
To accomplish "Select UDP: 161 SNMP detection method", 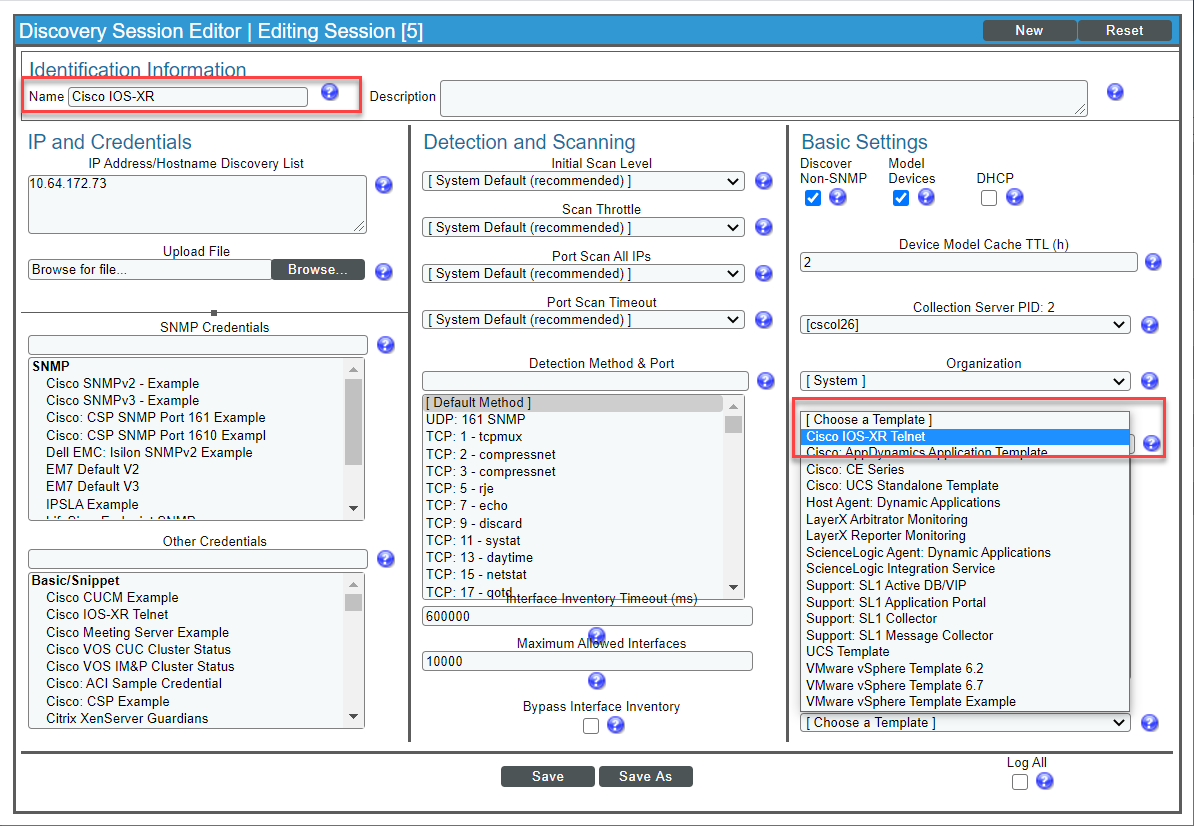I will [x=475, y=419].
